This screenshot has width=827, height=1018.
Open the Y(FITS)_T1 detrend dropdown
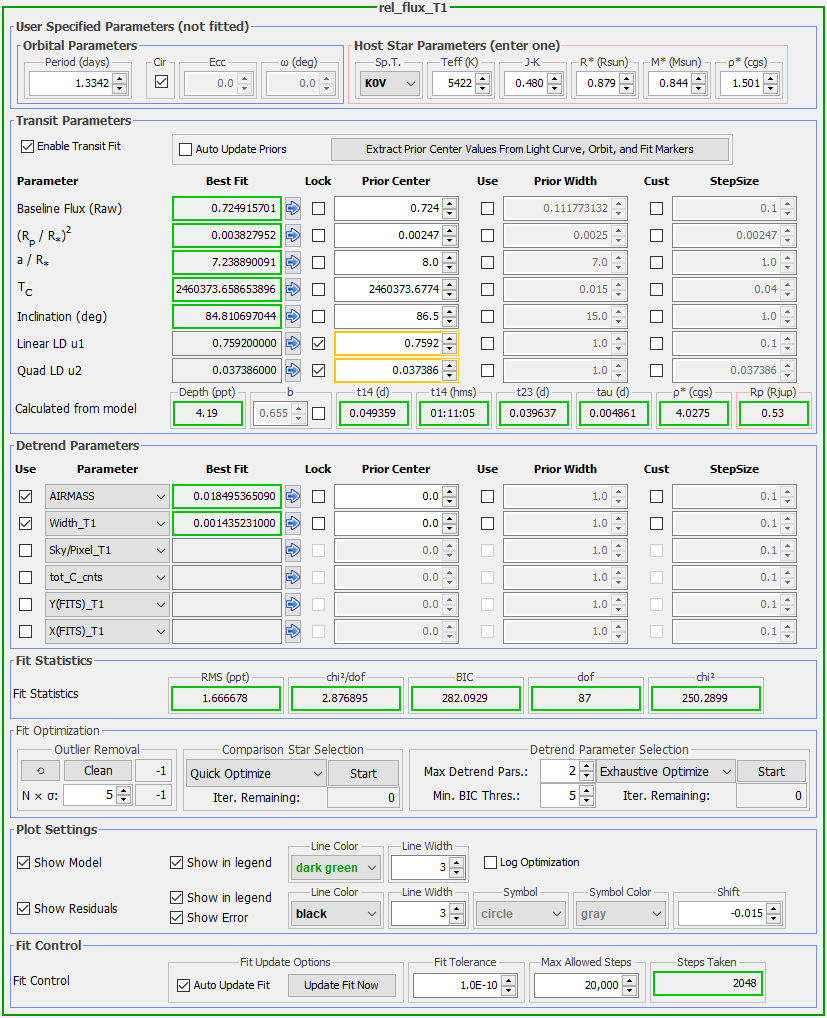(107, 604)
